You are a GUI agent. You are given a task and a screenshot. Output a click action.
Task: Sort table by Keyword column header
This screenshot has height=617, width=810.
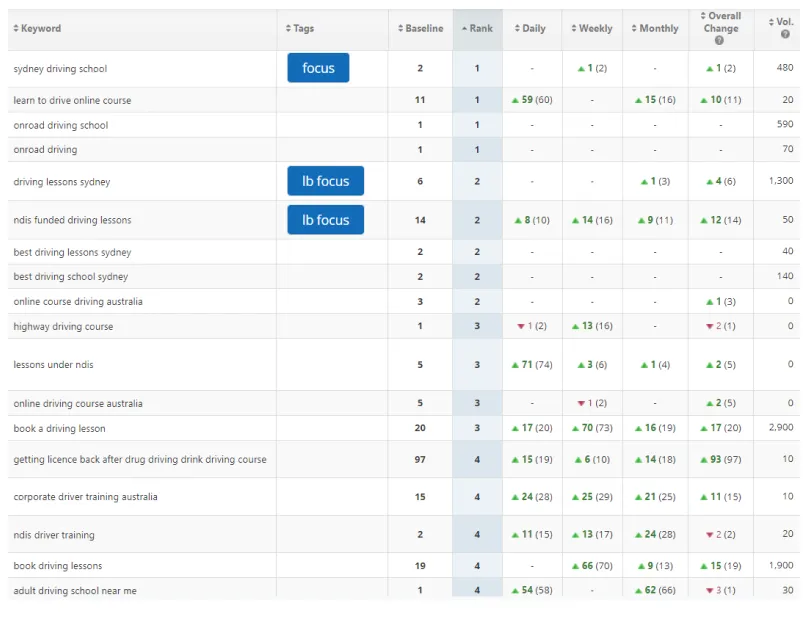(x=37, y=28)
